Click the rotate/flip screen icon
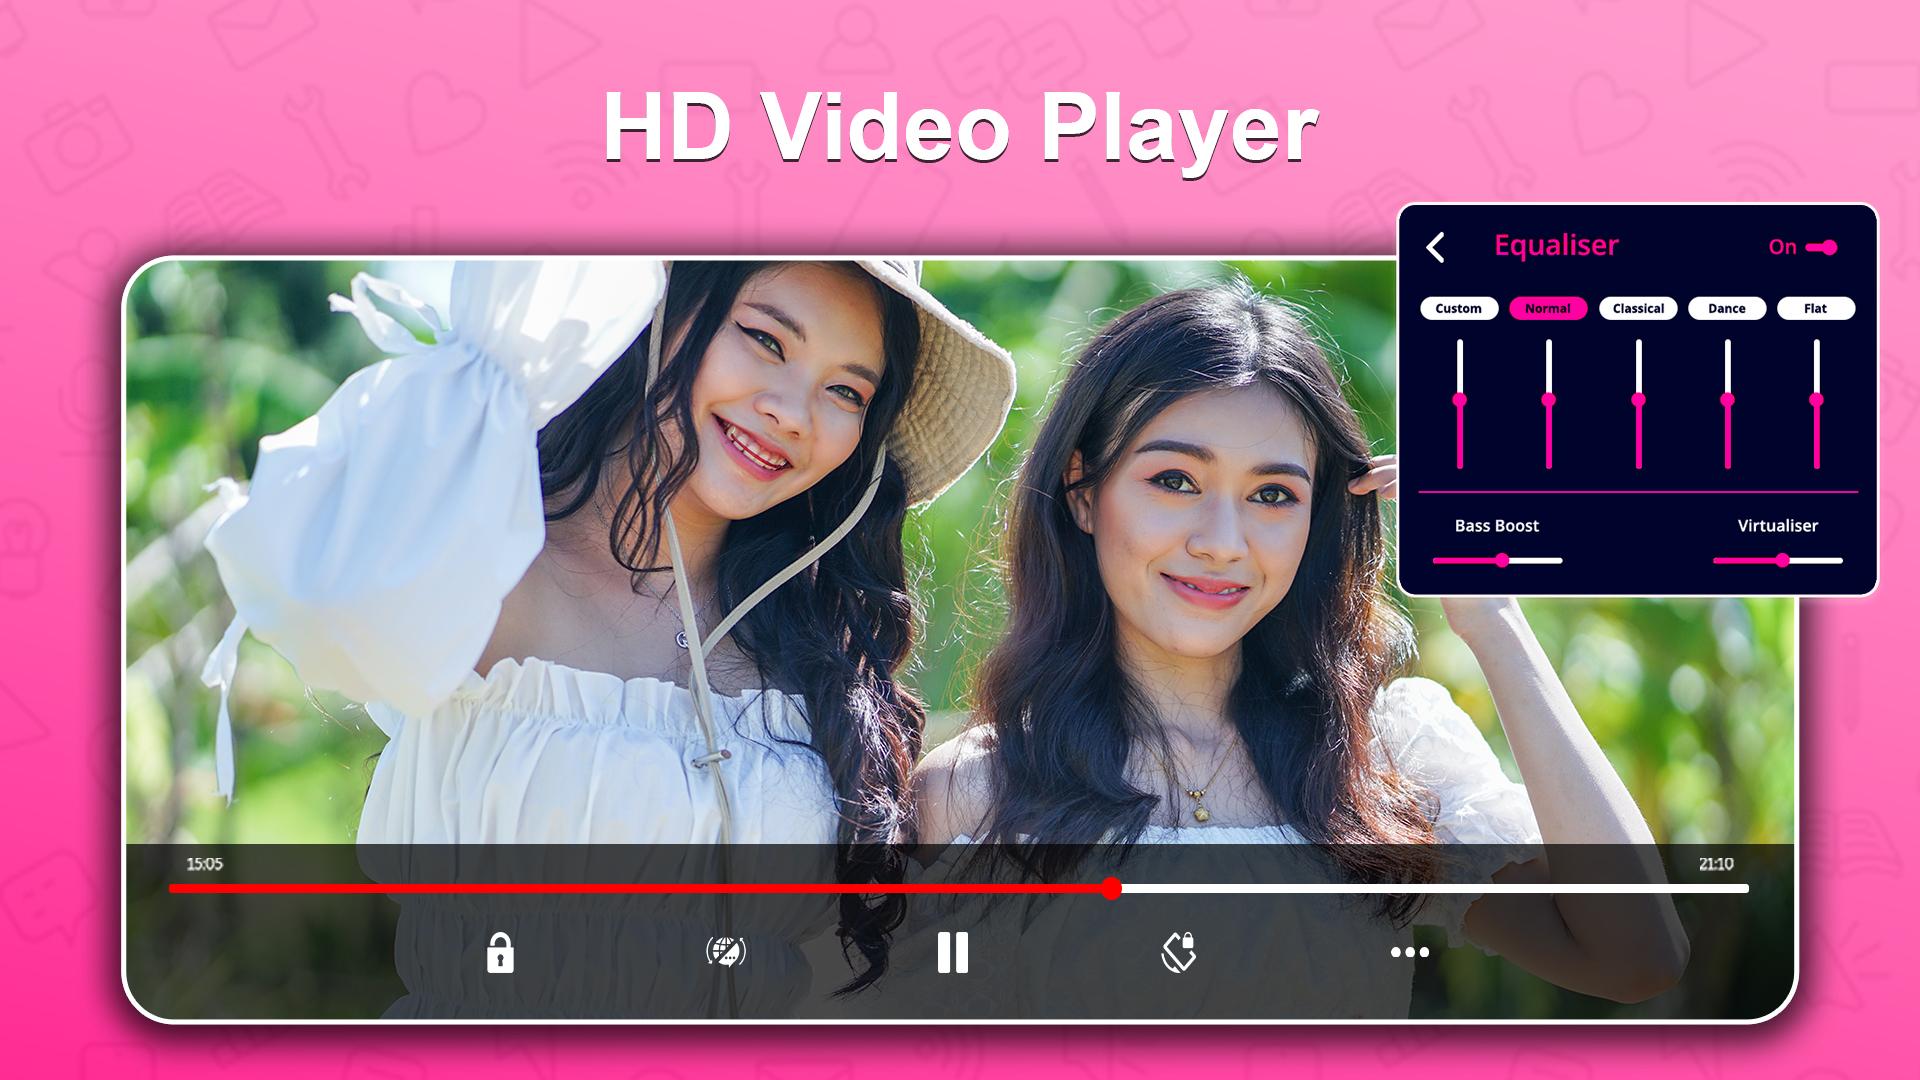 [x=1178, y=952]
